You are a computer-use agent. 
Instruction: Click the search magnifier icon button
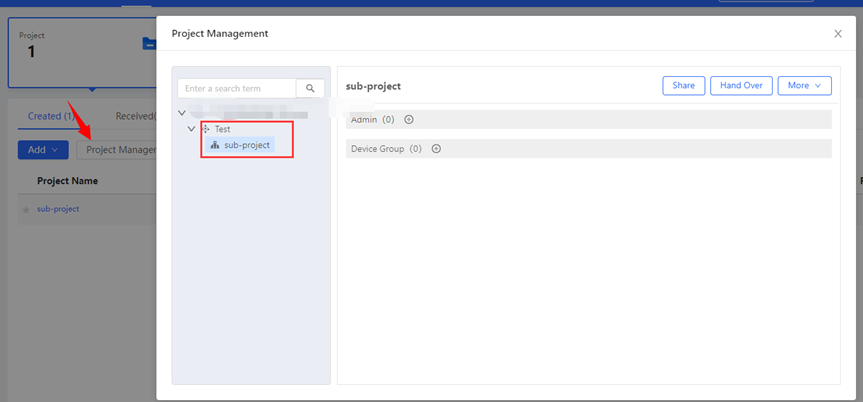pos(310,88)
